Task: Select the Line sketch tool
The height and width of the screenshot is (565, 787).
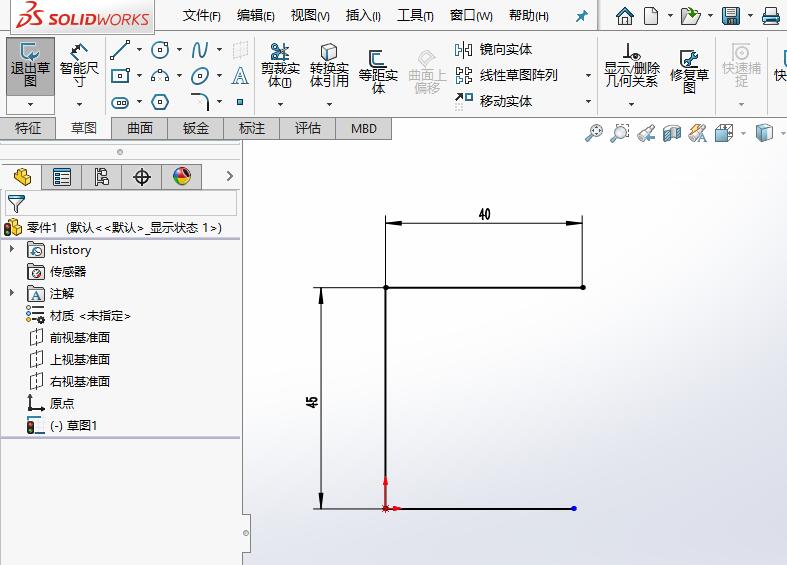Action: pos(120,50)
